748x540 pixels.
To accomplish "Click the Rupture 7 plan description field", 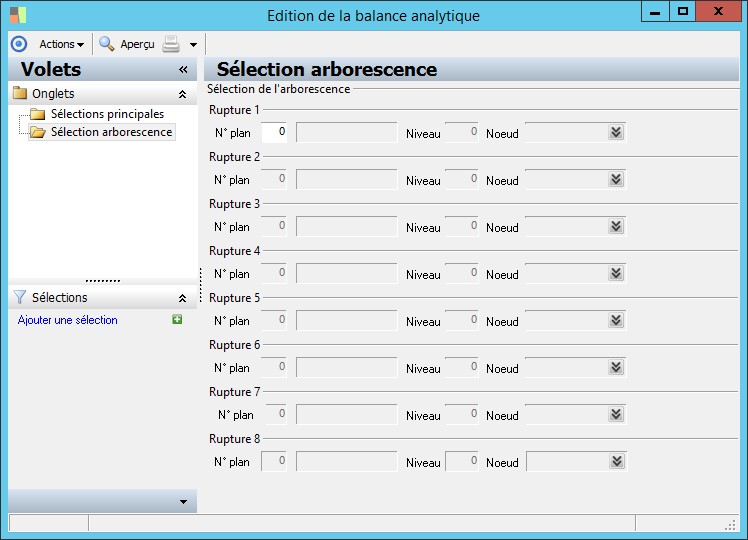I will click(x=346, y=414).
